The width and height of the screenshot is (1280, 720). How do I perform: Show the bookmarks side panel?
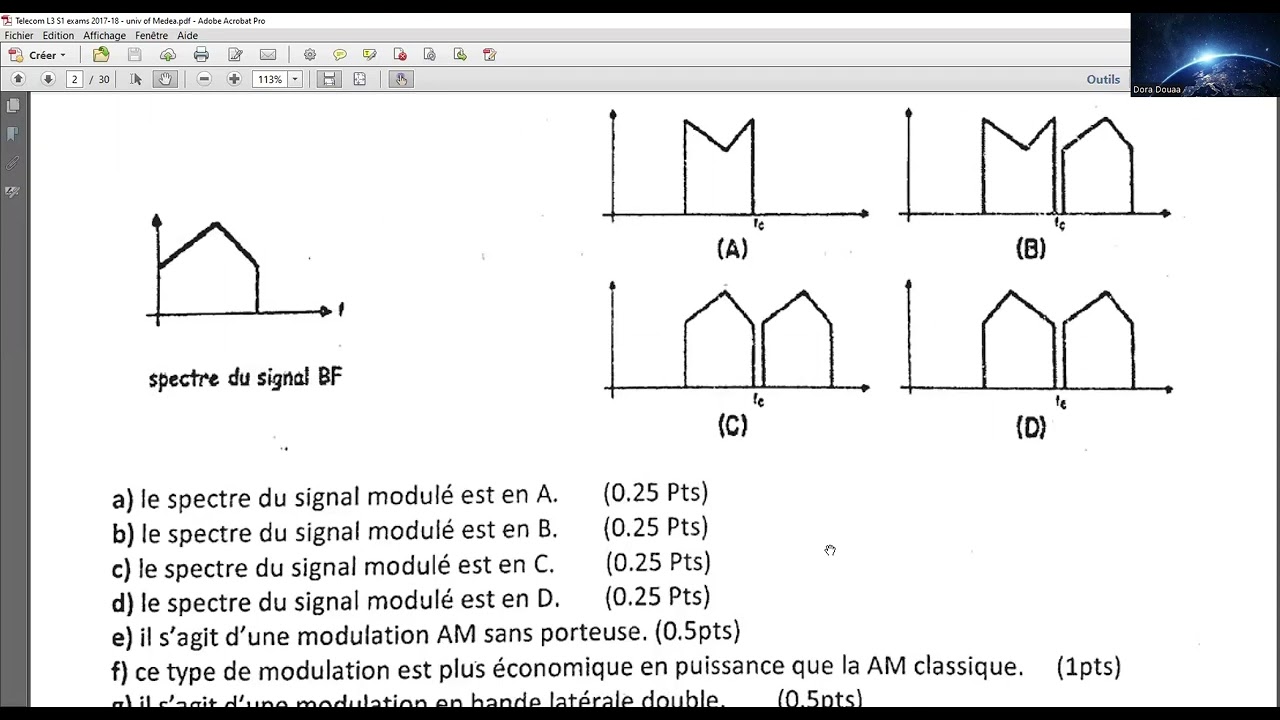tap(13, 134)
